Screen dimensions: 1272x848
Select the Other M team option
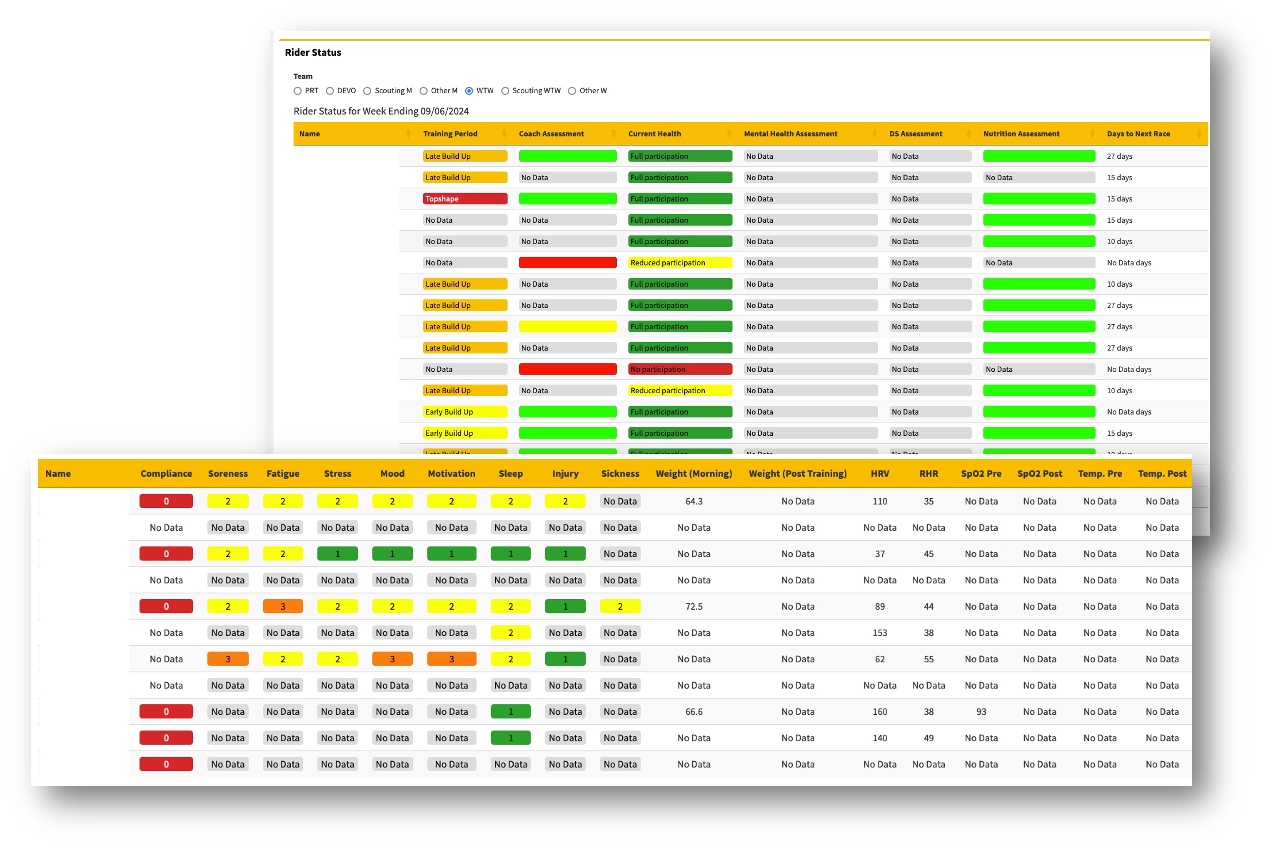point(423,91)
